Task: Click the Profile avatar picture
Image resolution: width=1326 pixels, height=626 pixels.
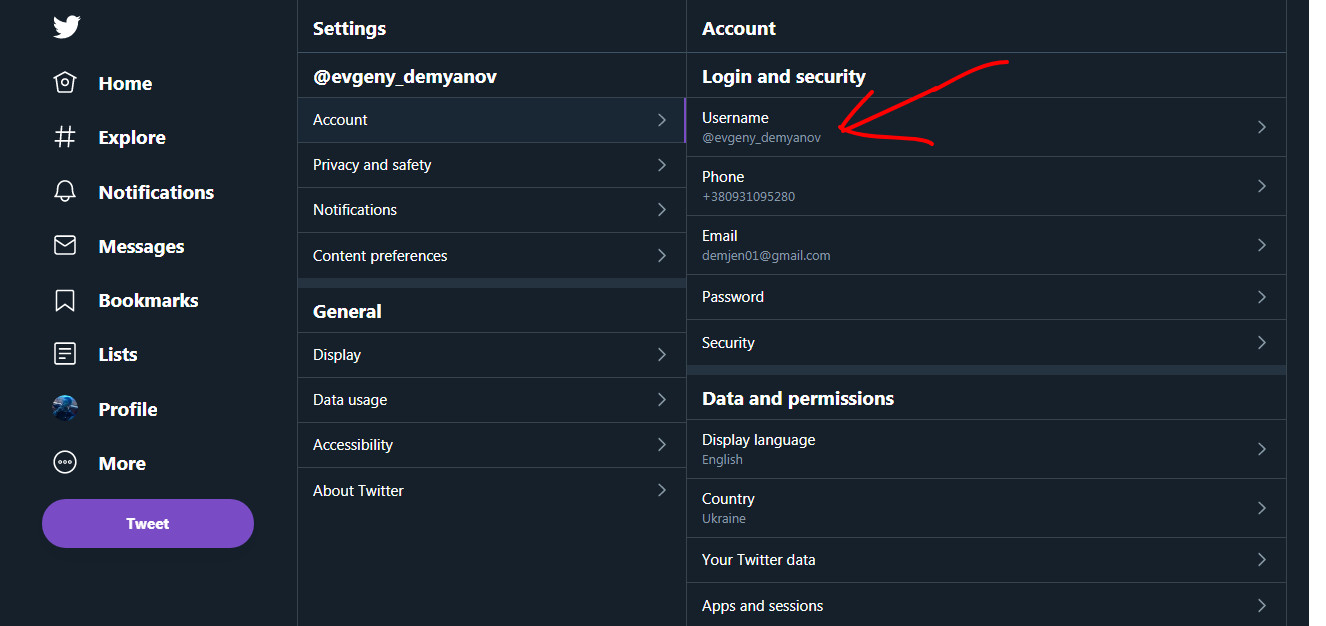Action: point(65,408)
